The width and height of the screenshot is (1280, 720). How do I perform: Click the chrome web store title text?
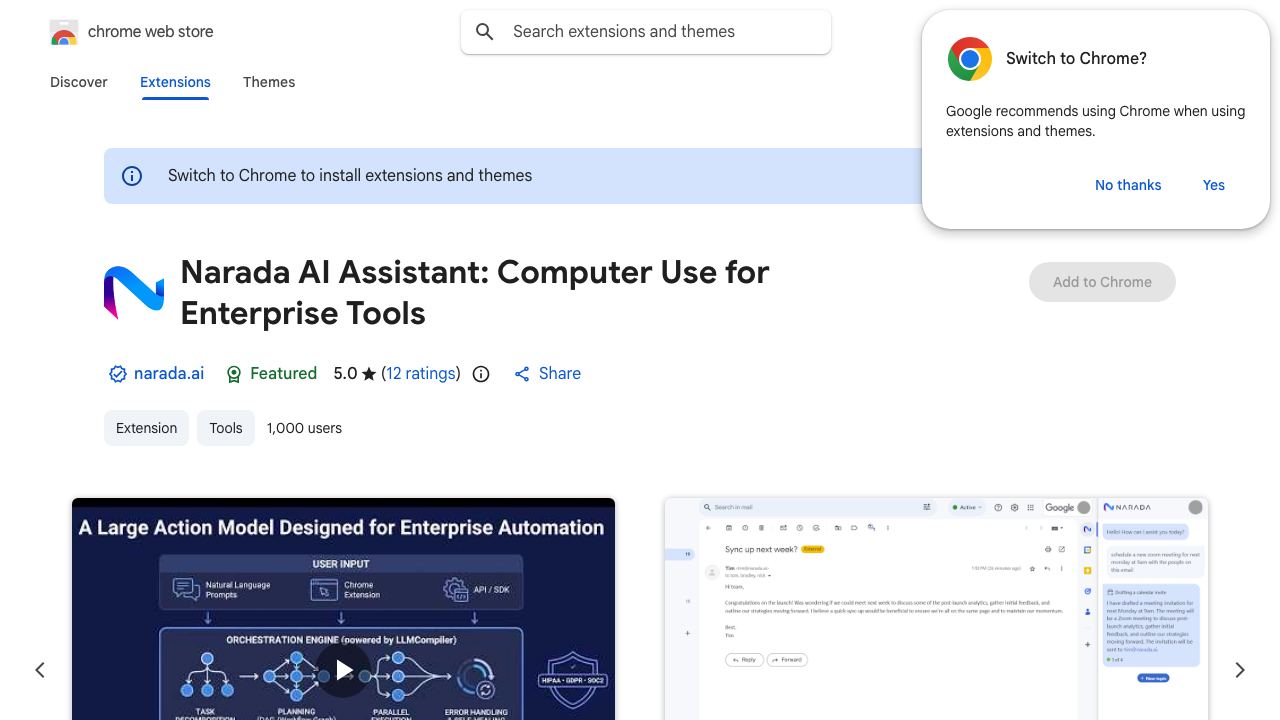click(x=151, y=32)
